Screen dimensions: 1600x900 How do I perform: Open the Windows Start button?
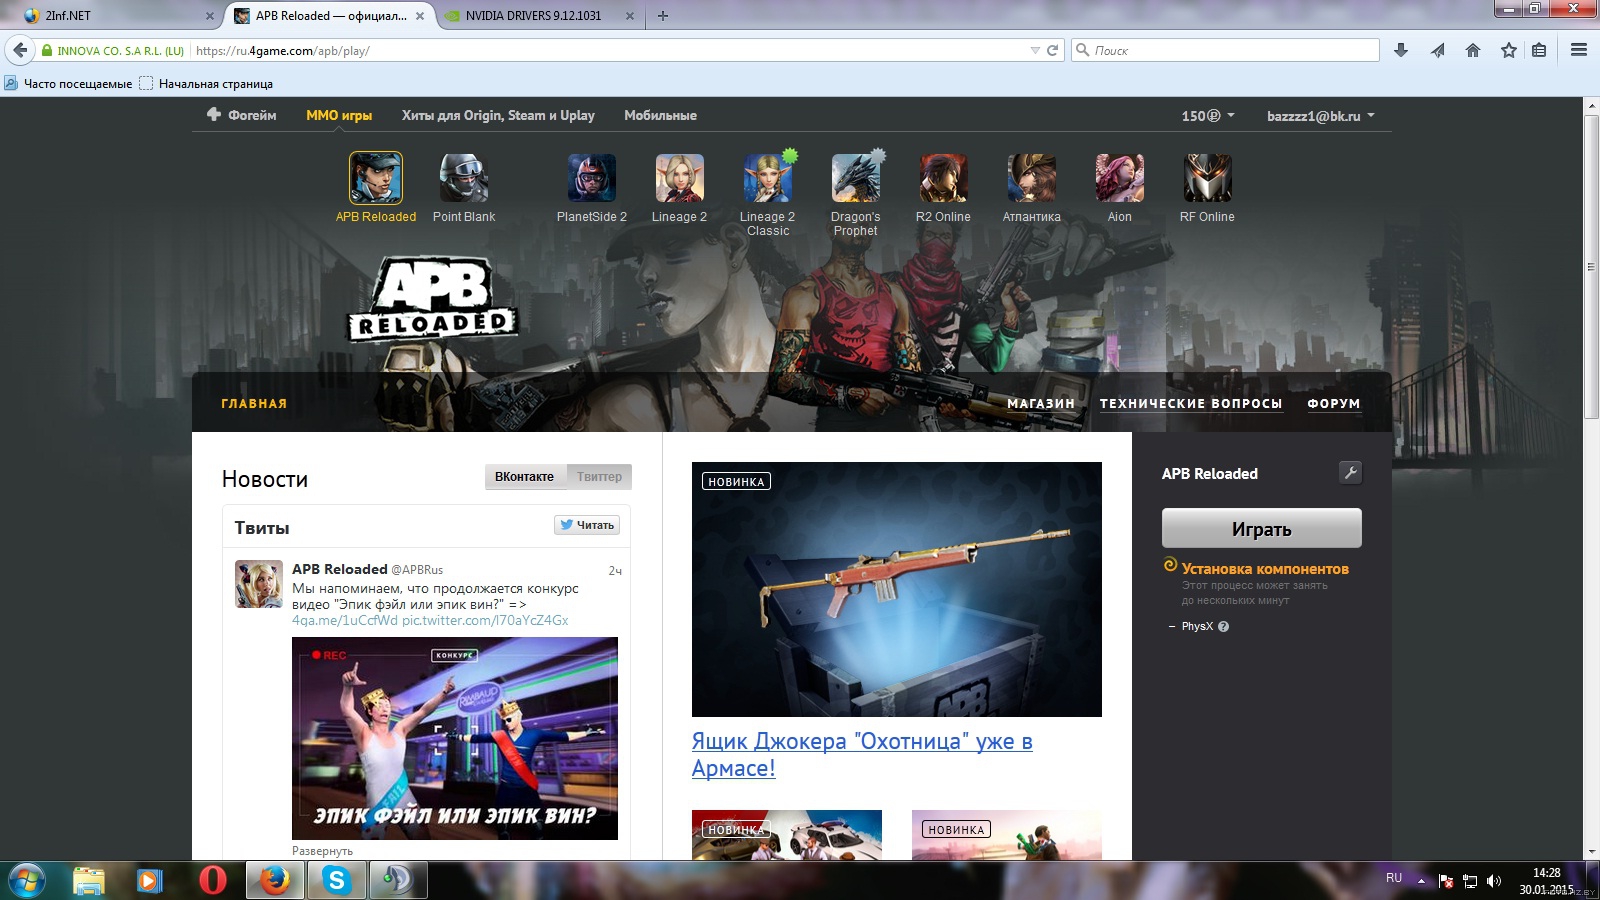click(27, 880)
